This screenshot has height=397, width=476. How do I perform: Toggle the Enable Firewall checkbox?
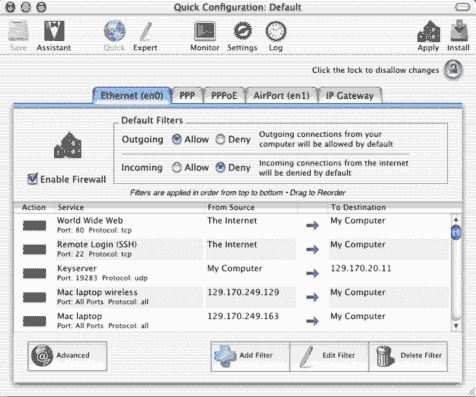[32, 179]
